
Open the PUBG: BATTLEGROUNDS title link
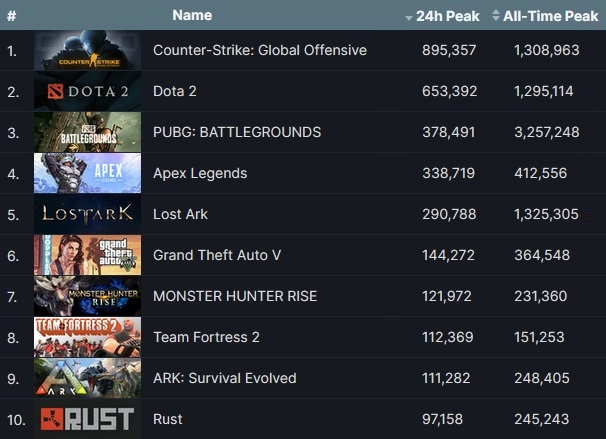click(237, 132)
